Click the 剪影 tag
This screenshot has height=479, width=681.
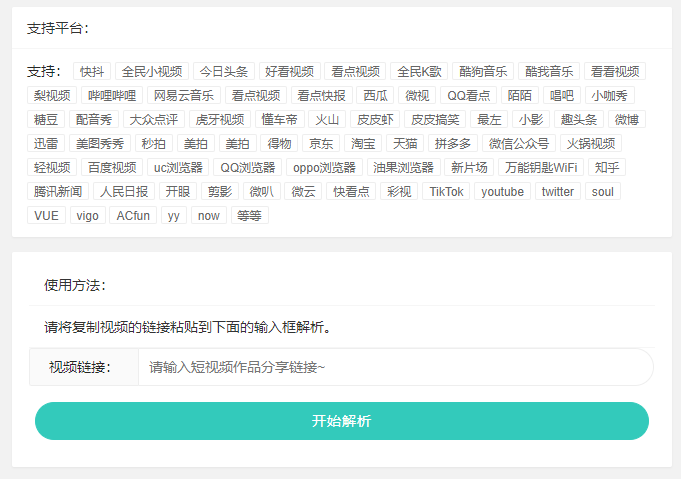pyautogui.click(x=220, y=192)
